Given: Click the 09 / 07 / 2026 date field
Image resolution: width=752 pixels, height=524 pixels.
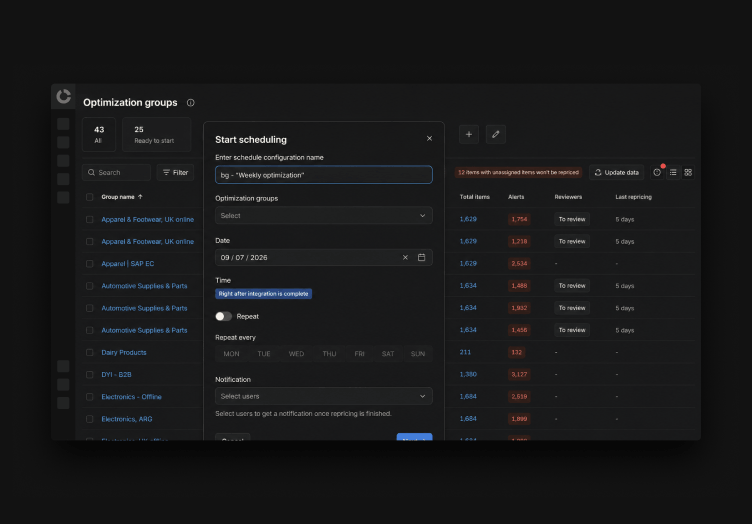Looking at the screenshot, I should click(x=324, y=257).
